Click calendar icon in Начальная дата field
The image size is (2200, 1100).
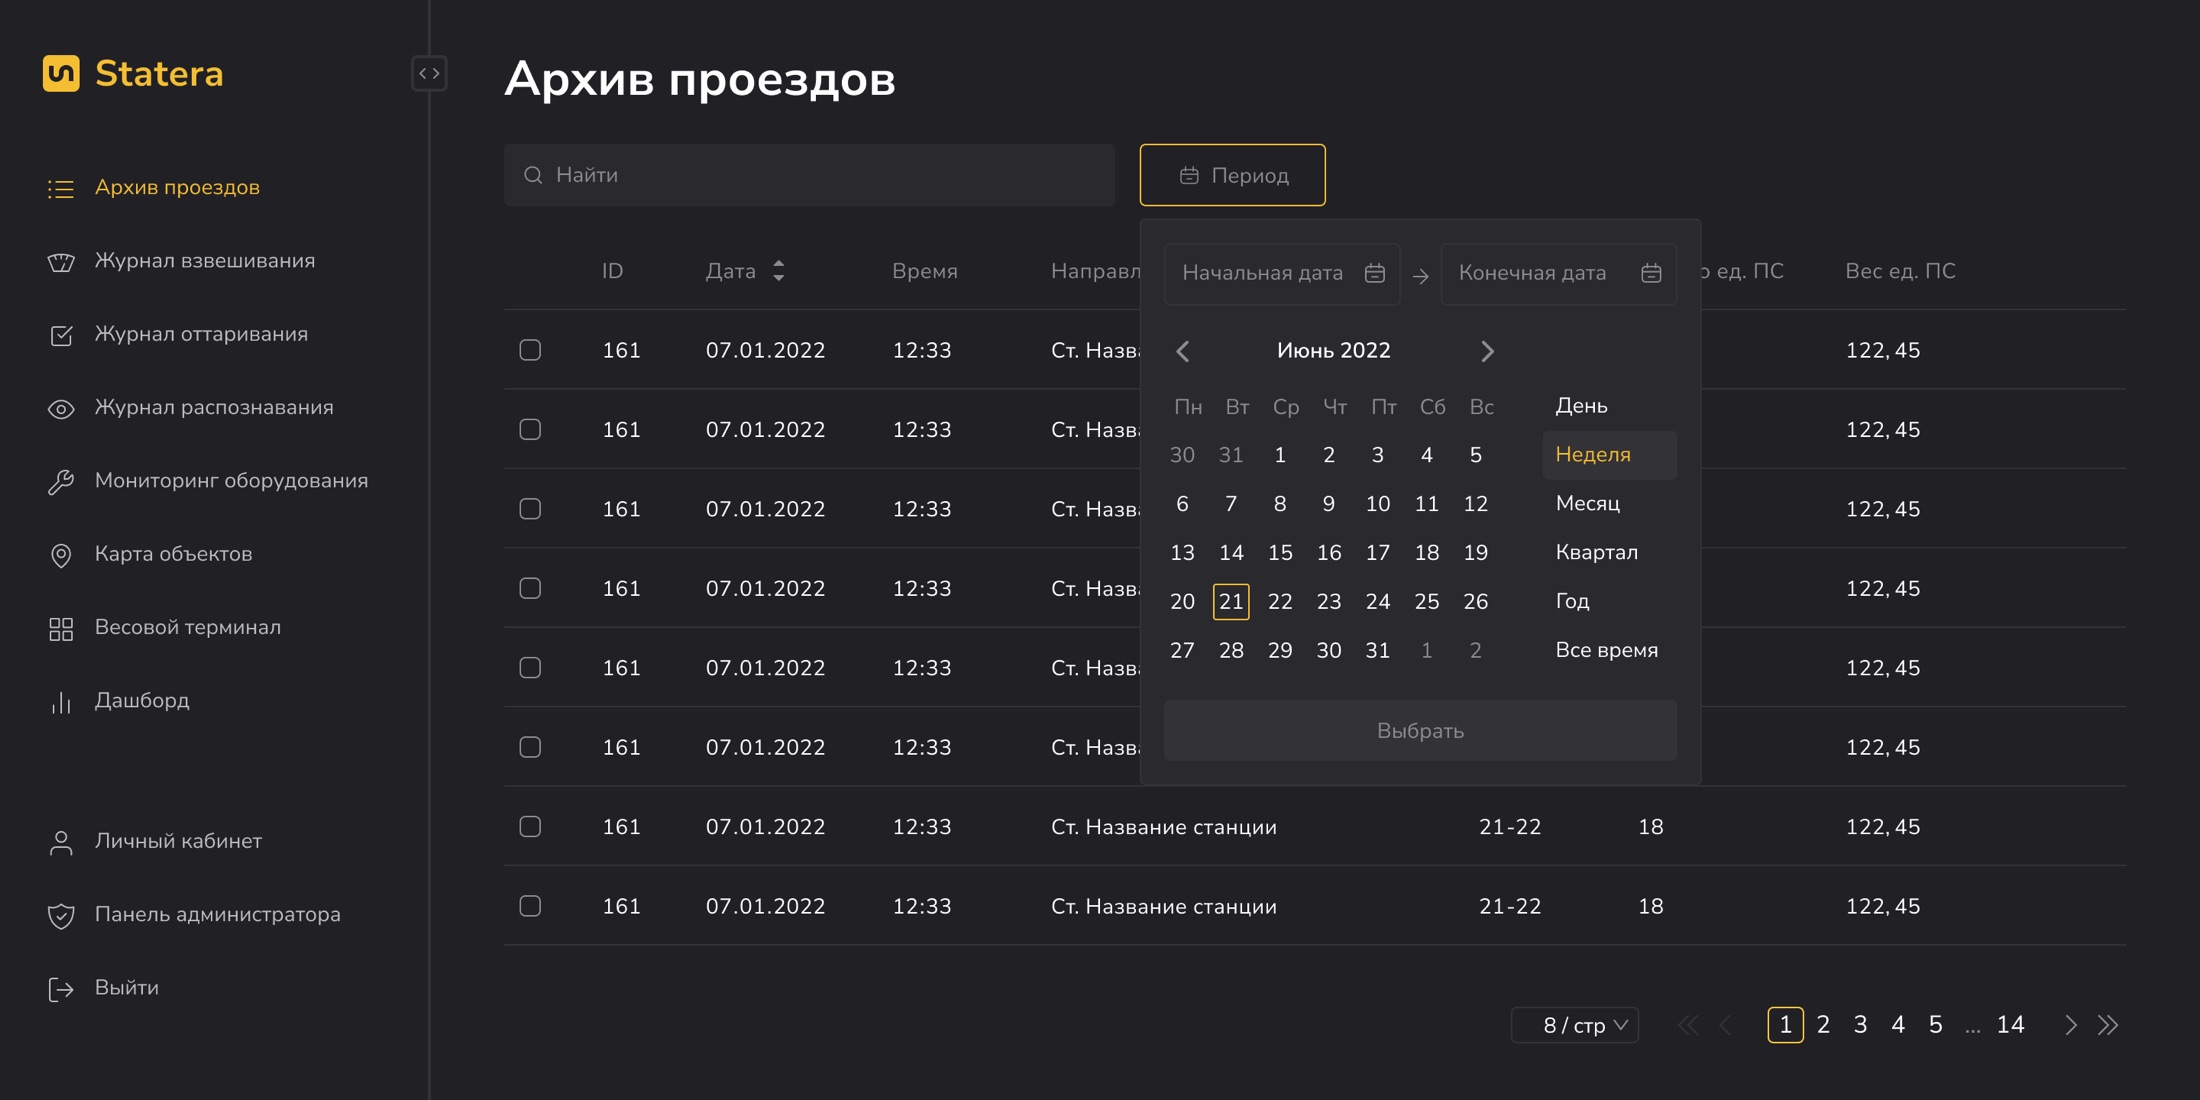click(x=1375, y=273)
